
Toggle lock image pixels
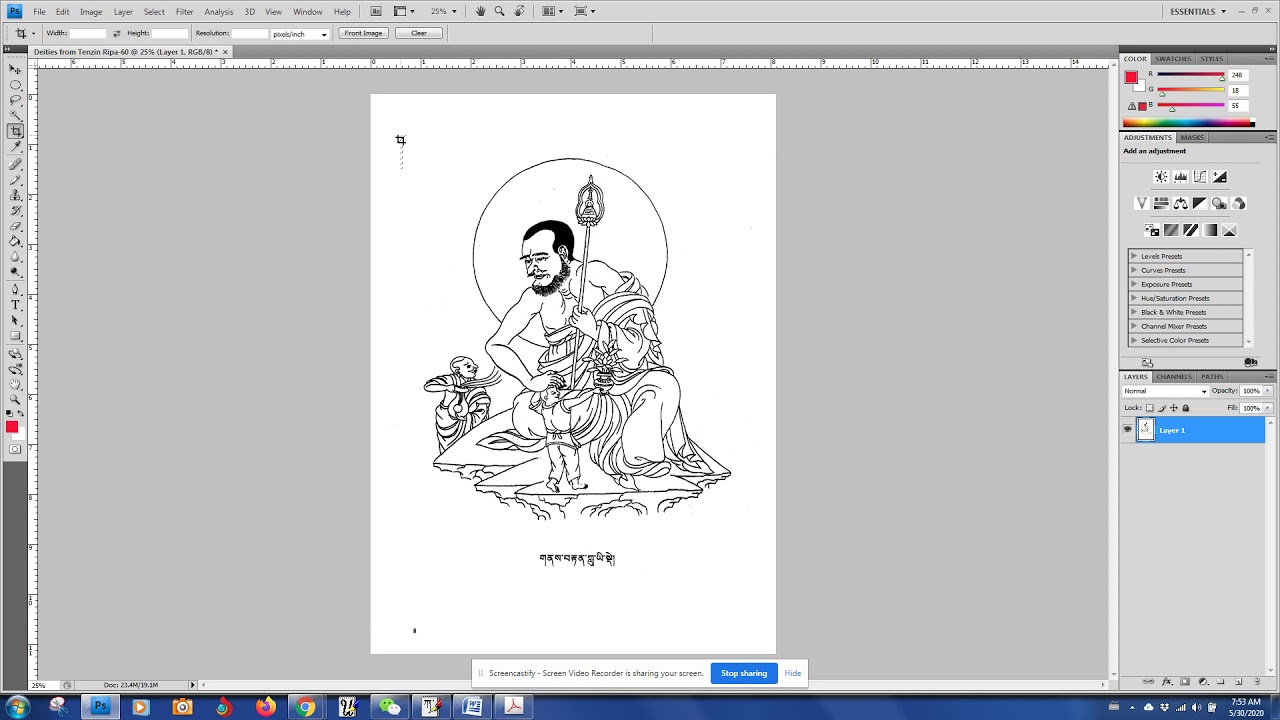[x=1161, y=408]
